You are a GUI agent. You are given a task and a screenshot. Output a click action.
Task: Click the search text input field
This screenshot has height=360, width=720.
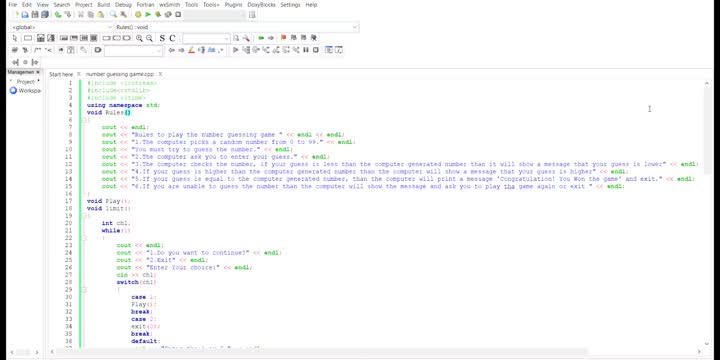coord(205,38)
